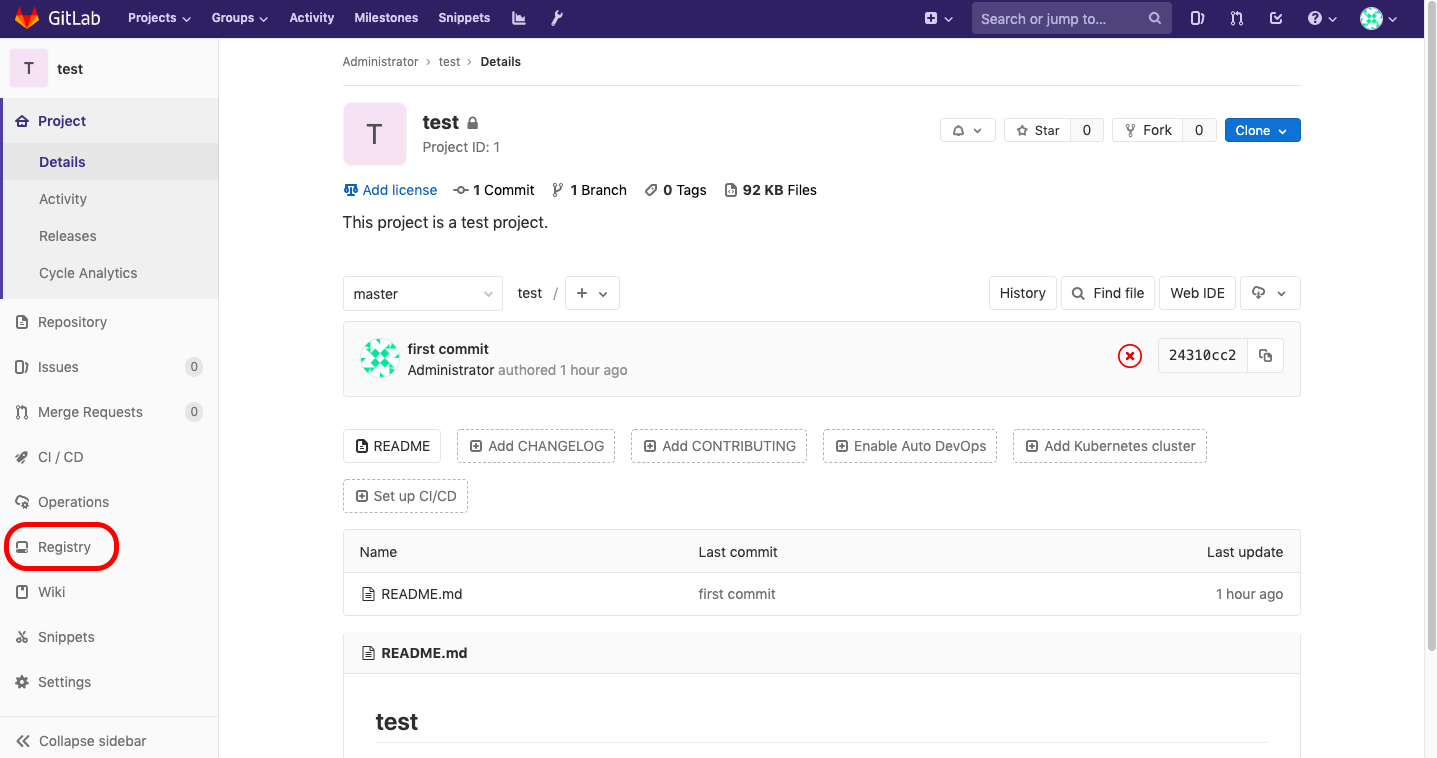Open the Web IDE
Image resolution: width=1437 pixels, height=758 pixels.
click(x=1197, y=293)
